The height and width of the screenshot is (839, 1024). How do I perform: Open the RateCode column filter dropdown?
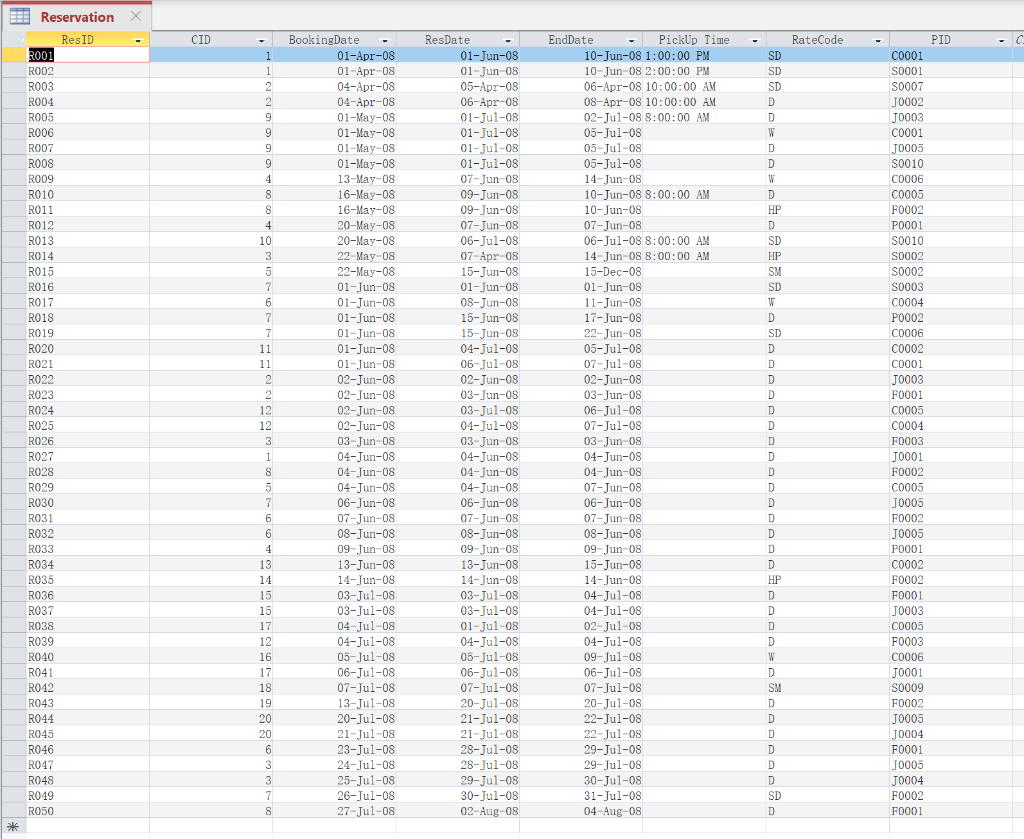click(x=878, y=40)
